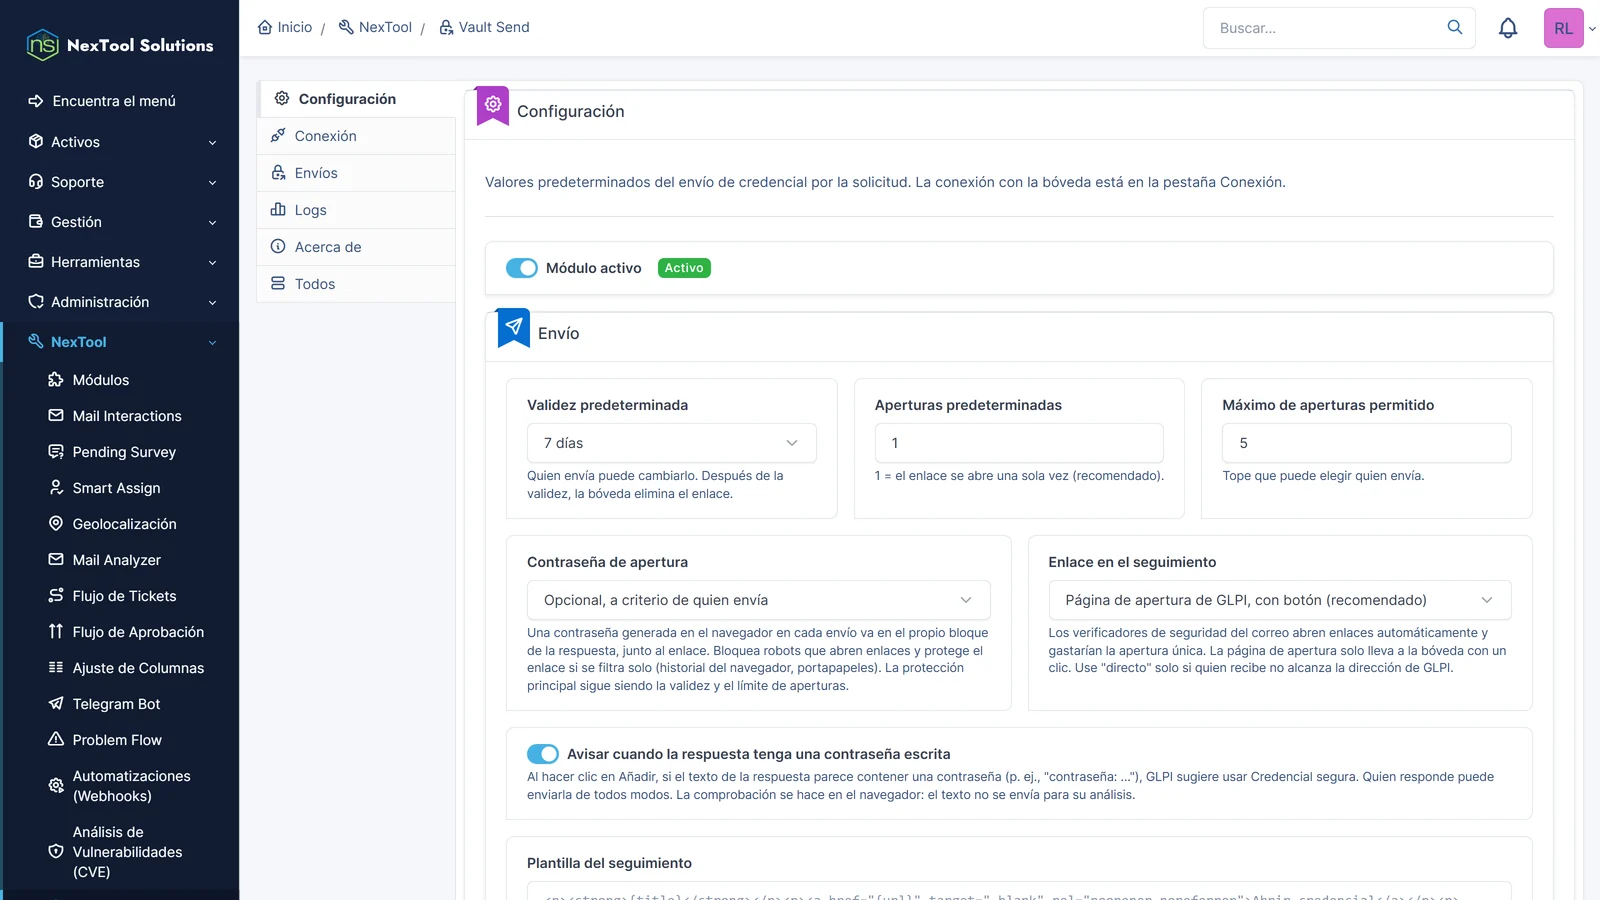Click the Activos cube icon

pyautogui.click(x=36, y=142)
